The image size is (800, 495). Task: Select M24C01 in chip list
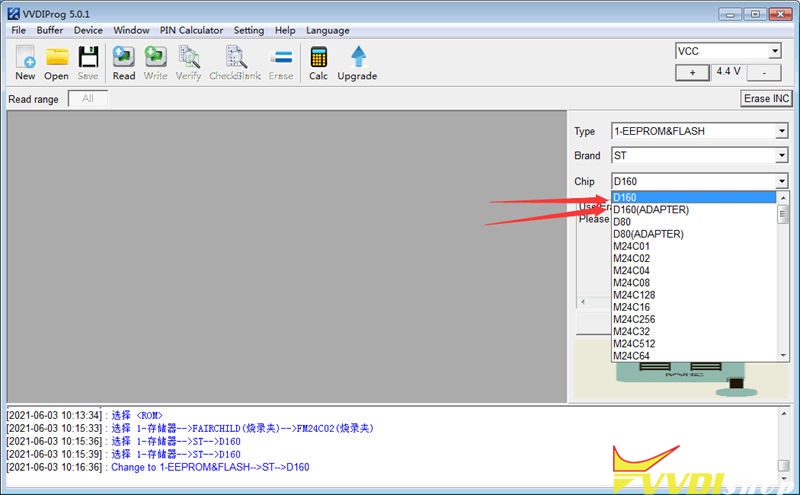coord(694,246)
